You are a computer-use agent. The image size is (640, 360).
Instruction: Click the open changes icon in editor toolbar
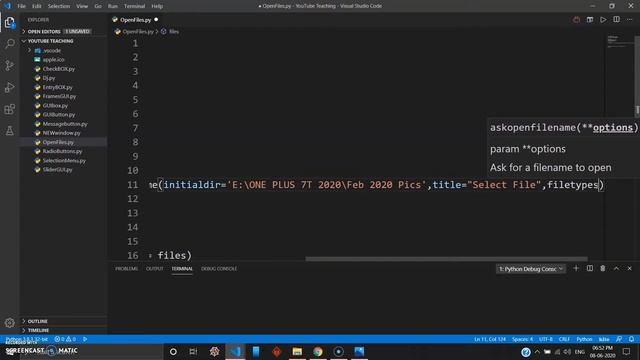(x=590, y=20)
